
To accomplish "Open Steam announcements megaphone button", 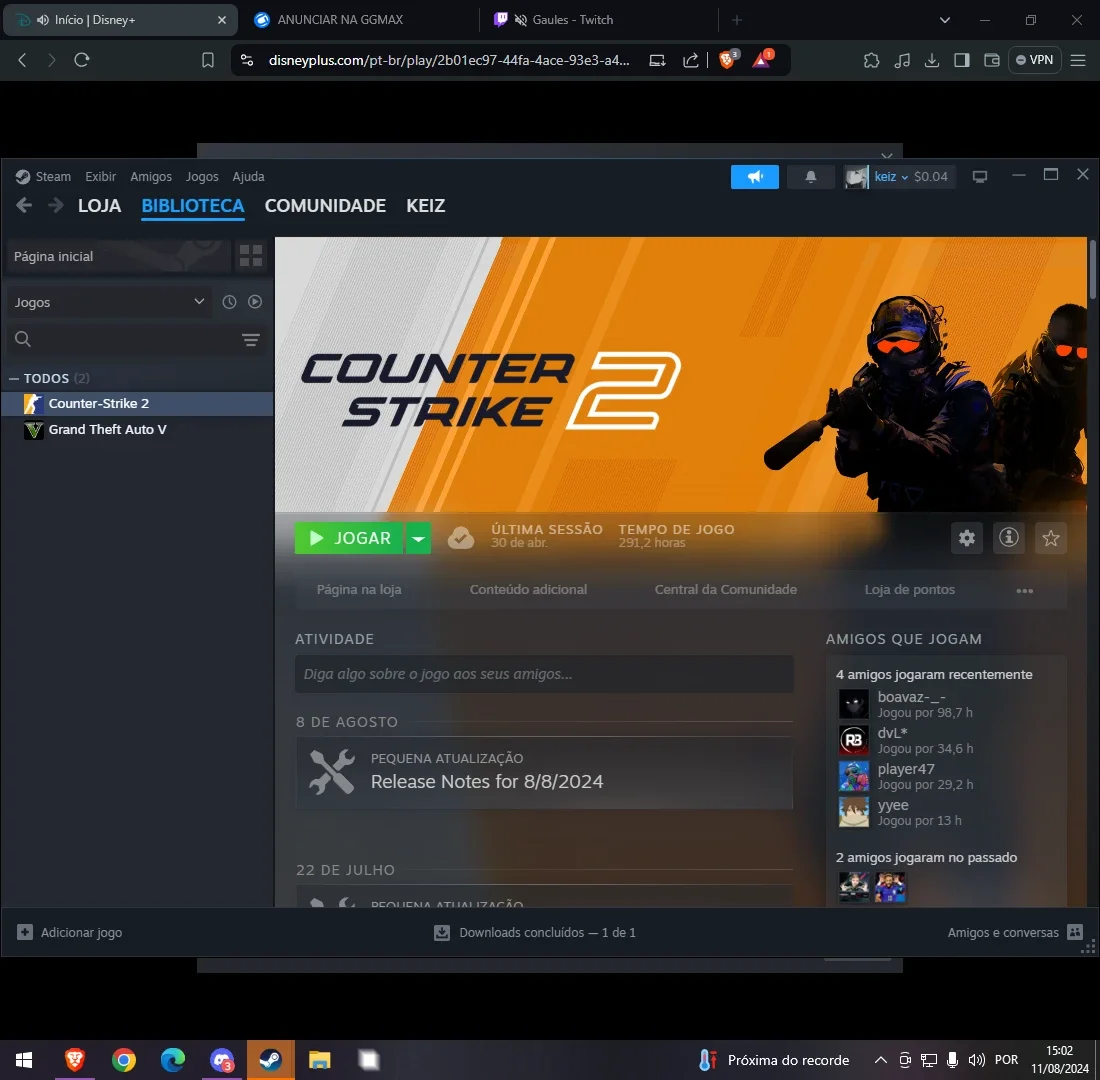I will (x=754, y=177).
